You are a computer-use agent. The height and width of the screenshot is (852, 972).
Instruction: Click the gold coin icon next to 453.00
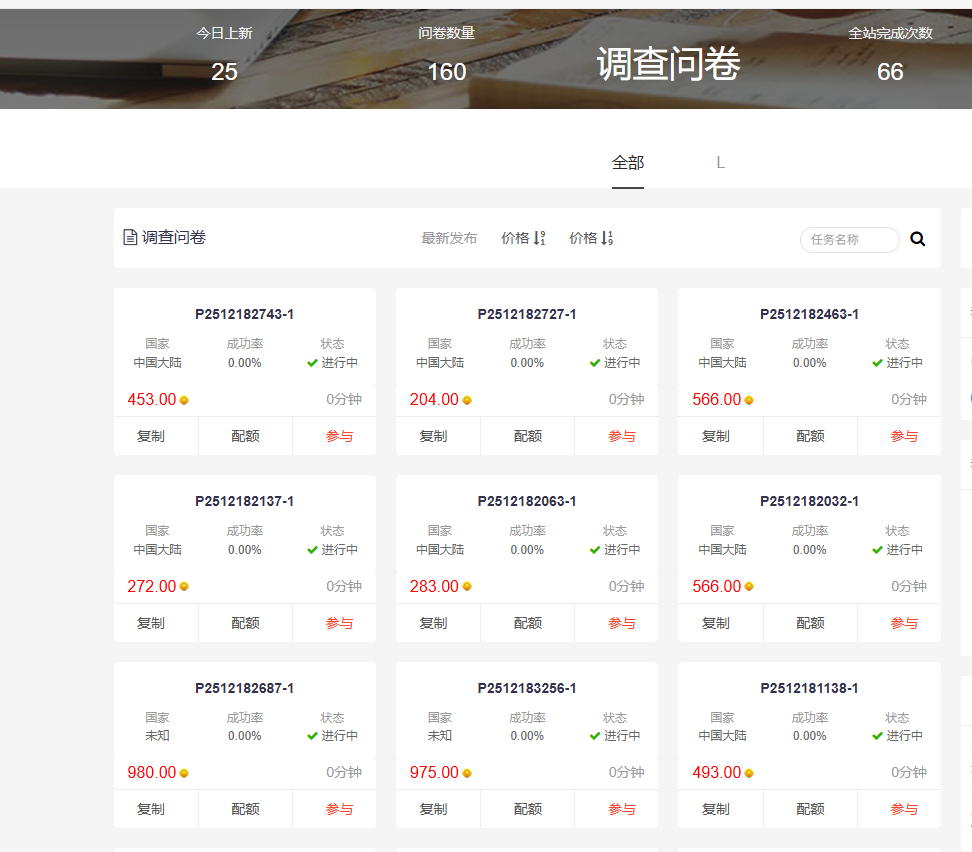click(184, 398)
